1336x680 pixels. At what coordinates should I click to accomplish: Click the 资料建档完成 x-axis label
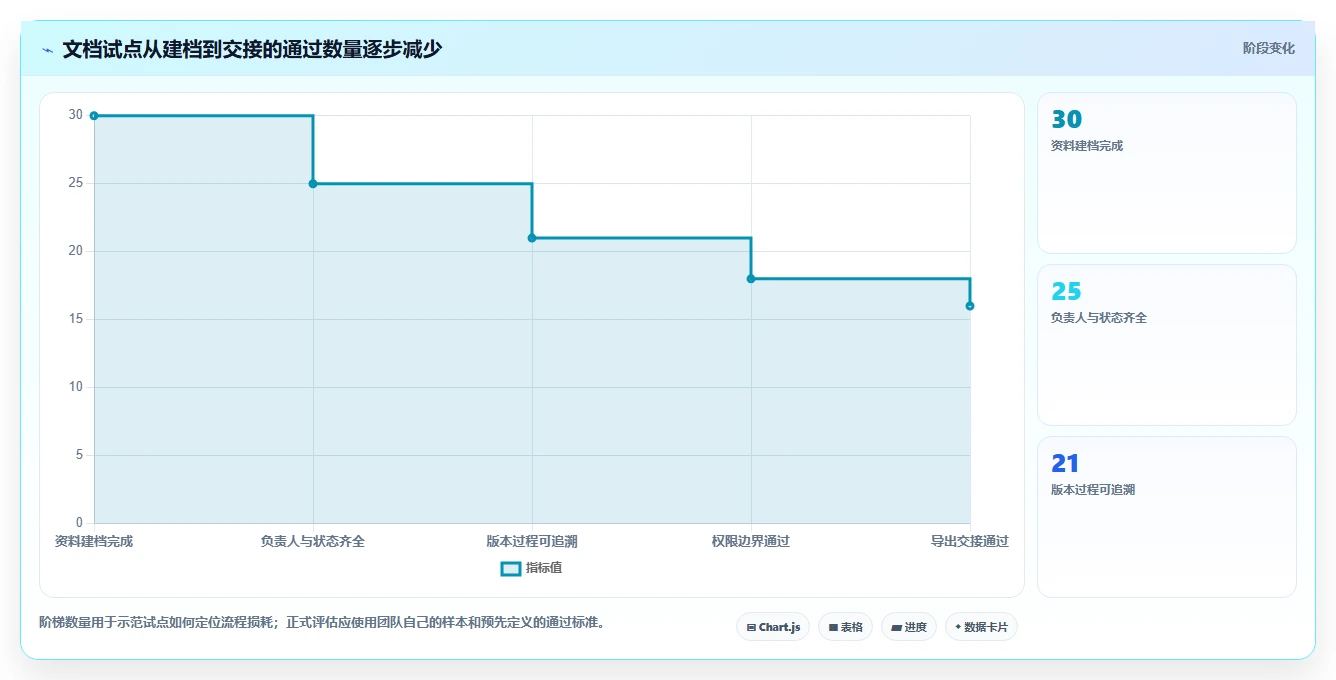94,541
